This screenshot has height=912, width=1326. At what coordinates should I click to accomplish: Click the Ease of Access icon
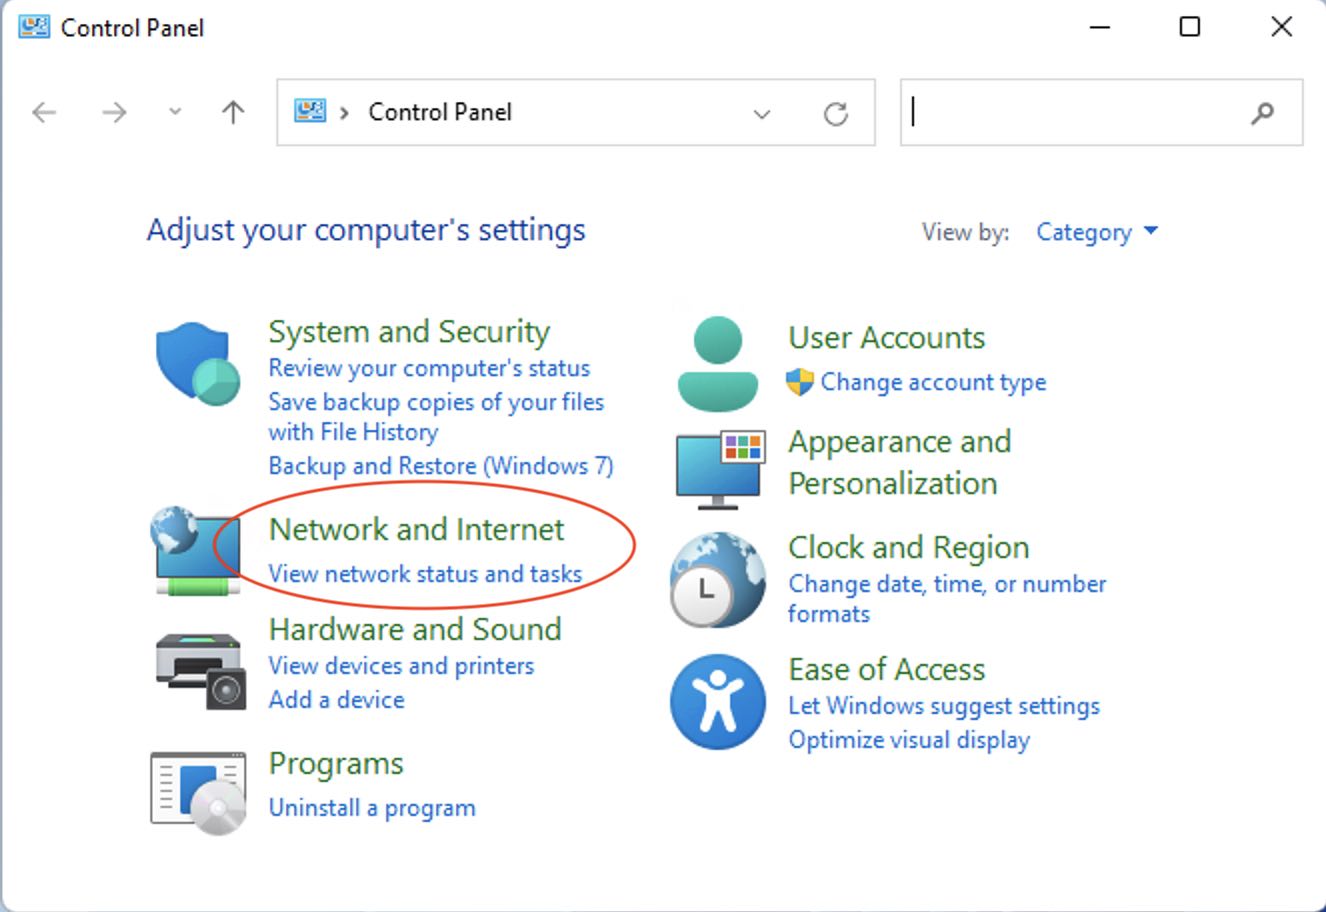[717, 703]
